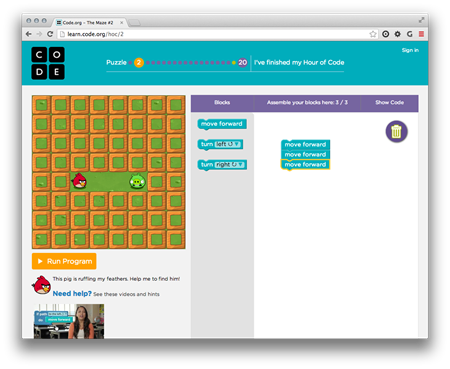Image resolution: width=450 pixels, height=369 pixels.
Task: Open a new browser tab
Action: pyautogui.click(x=134, y=23)
